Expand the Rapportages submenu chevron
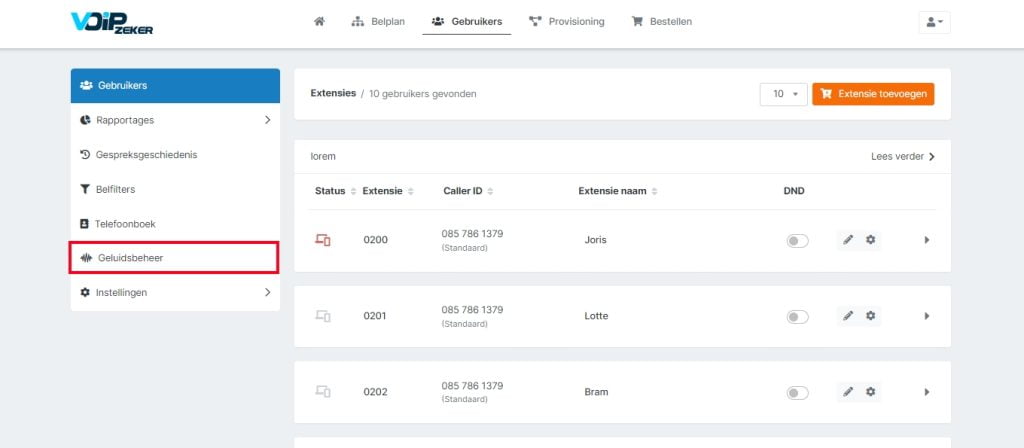This screenshot has height=448, width=1024. point(267,120)
